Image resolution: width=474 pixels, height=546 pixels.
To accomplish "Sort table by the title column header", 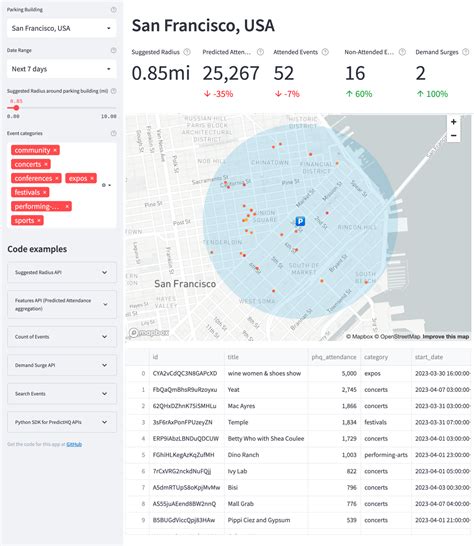I will [266, 357].
